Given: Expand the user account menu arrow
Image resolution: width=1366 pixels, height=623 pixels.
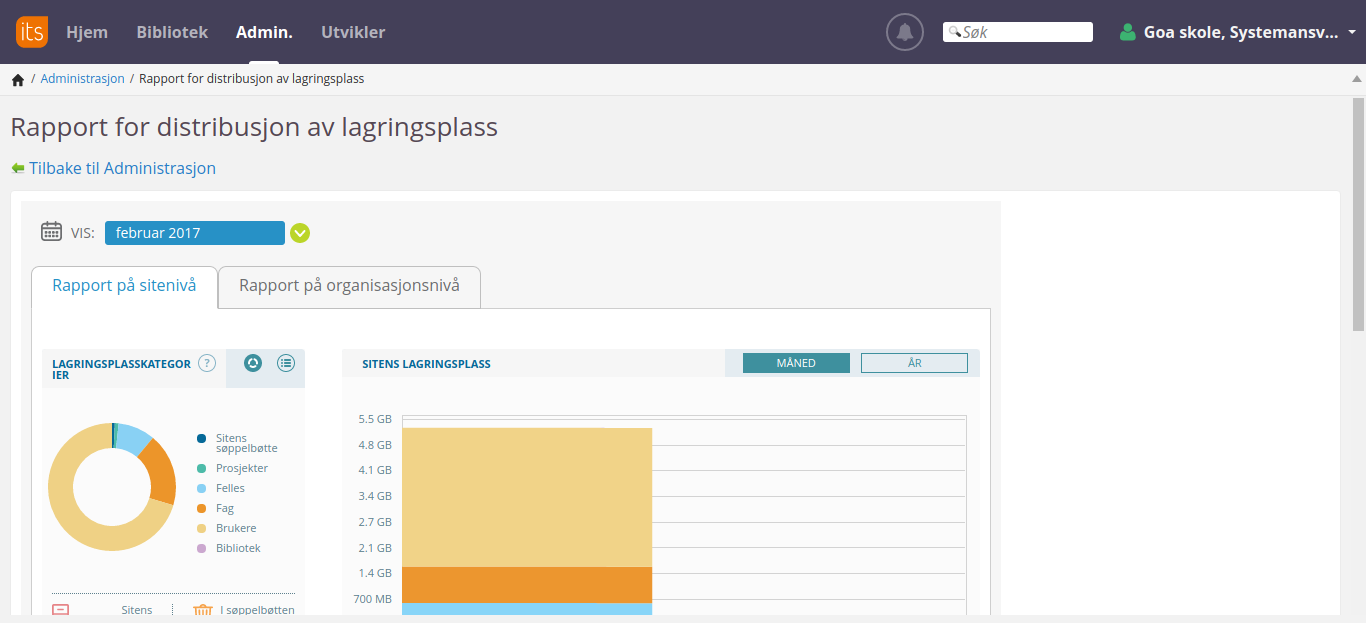Looking at the screenshot, I should [1352, 32].
